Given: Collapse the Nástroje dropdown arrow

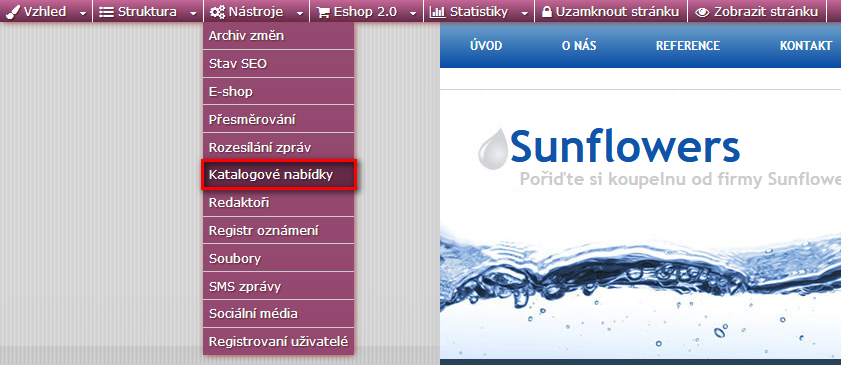Looking at the screenshot, I should tap(300, 13).
